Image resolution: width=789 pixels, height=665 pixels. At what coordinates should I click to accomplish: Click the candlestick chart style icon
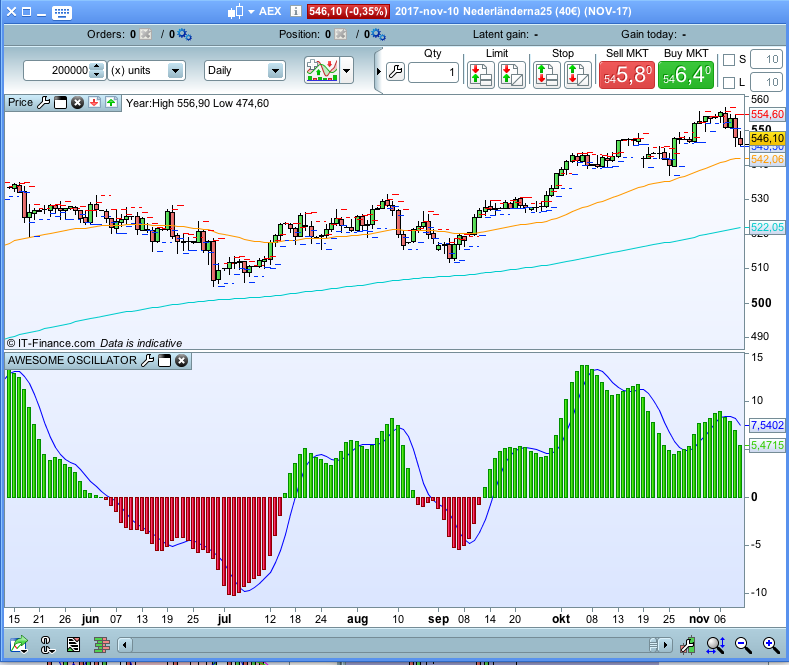[x=235, y=12]
